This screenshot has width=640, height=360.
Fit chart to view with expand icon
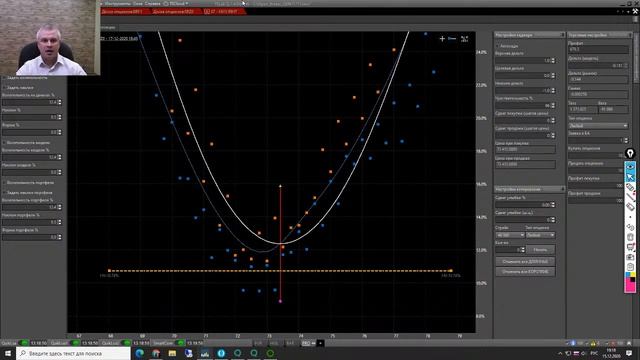click(464, 39)
